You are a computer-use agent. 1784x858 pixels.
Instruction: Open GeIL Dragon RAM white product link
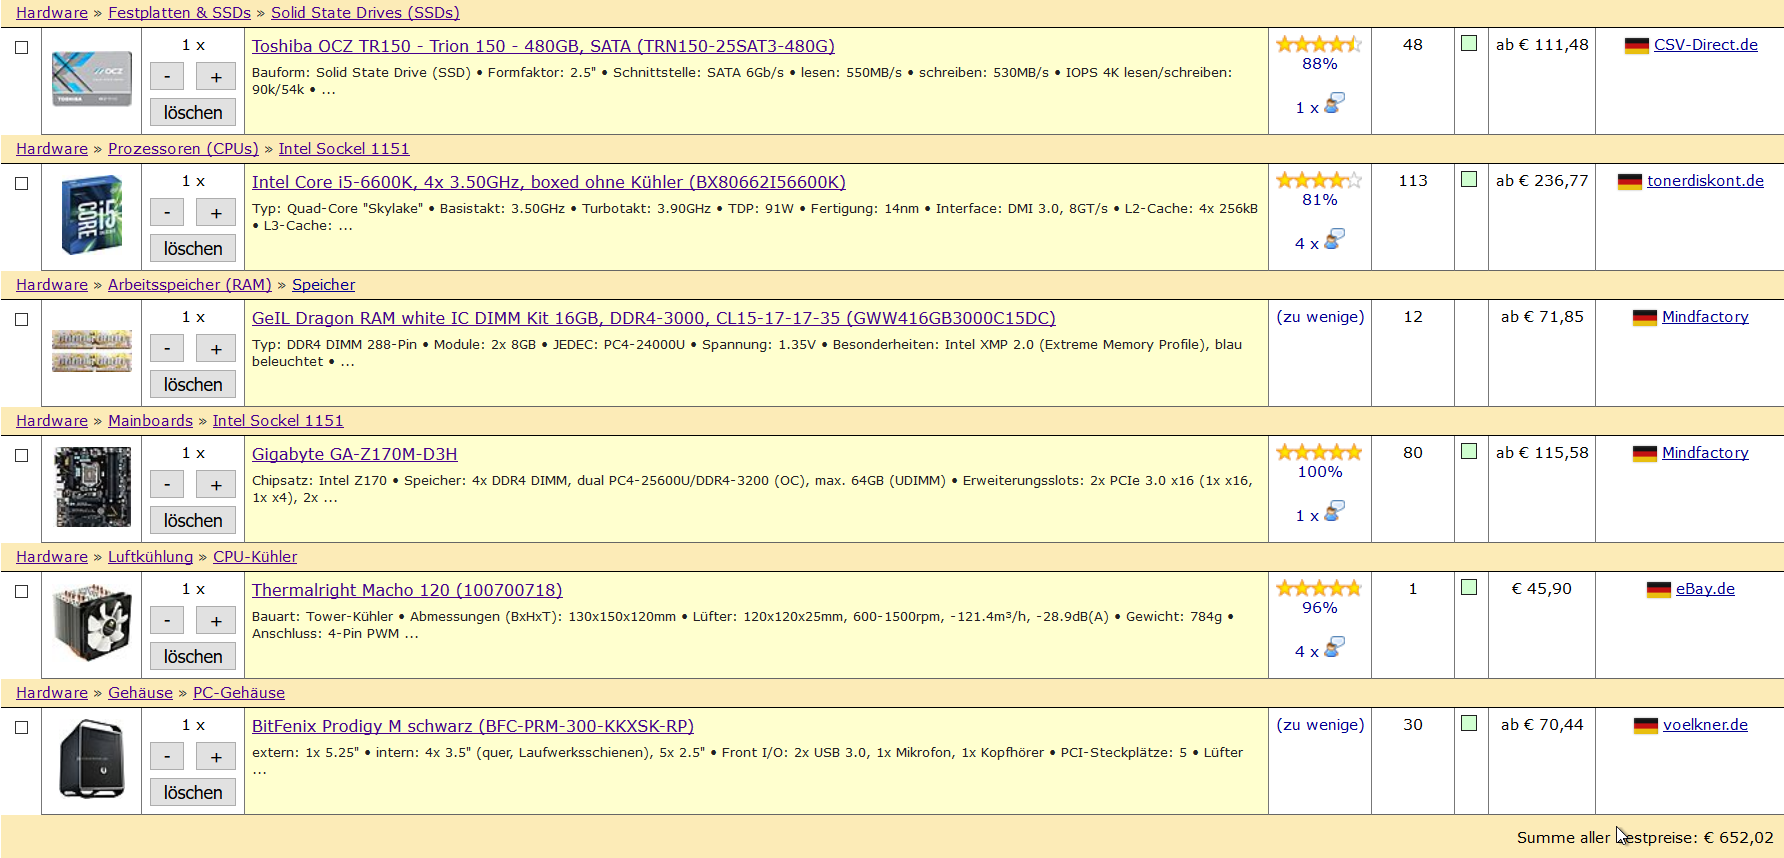coord(654,318)
